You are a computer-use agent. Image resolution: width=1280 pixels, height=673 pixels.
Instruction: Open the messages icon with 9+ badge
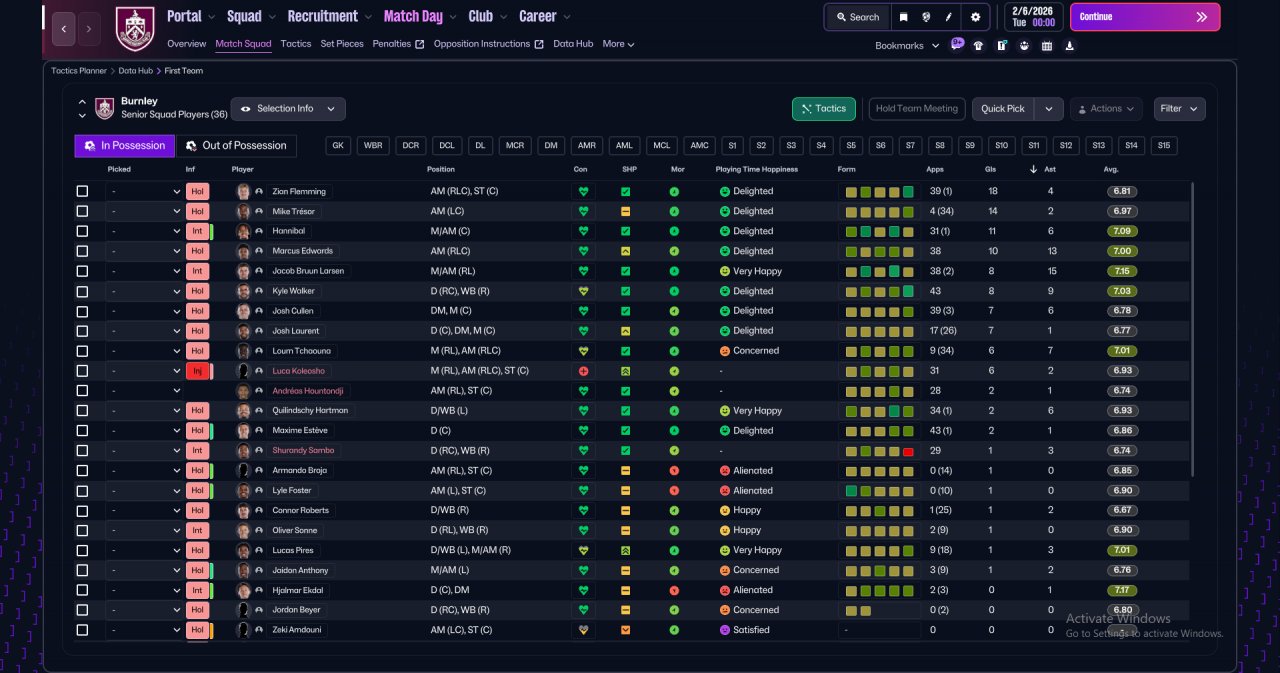957,45
